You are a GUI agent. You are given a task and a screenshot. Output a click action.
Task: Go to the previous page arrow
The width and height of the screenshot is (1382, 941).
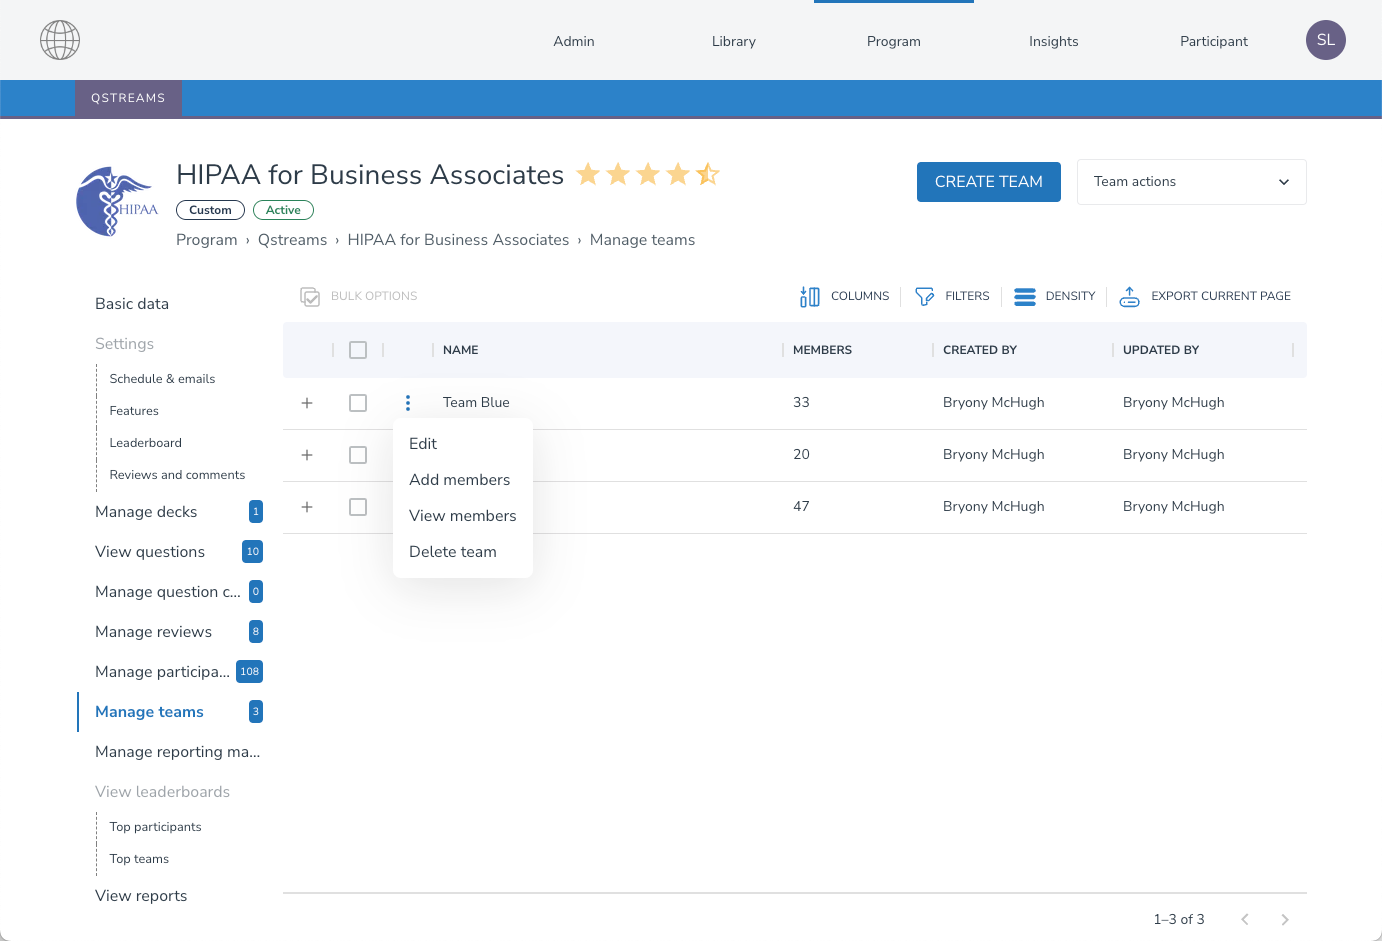click(1245, 919)
